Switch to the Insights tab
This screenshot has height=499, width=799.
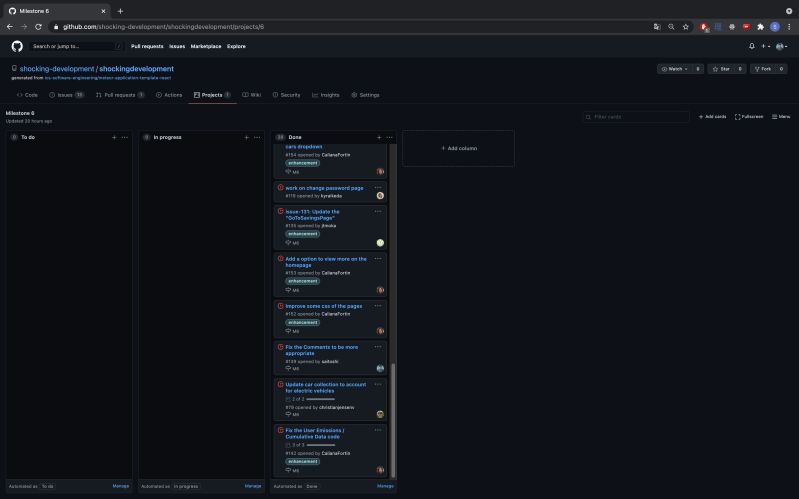click(326, 95)
